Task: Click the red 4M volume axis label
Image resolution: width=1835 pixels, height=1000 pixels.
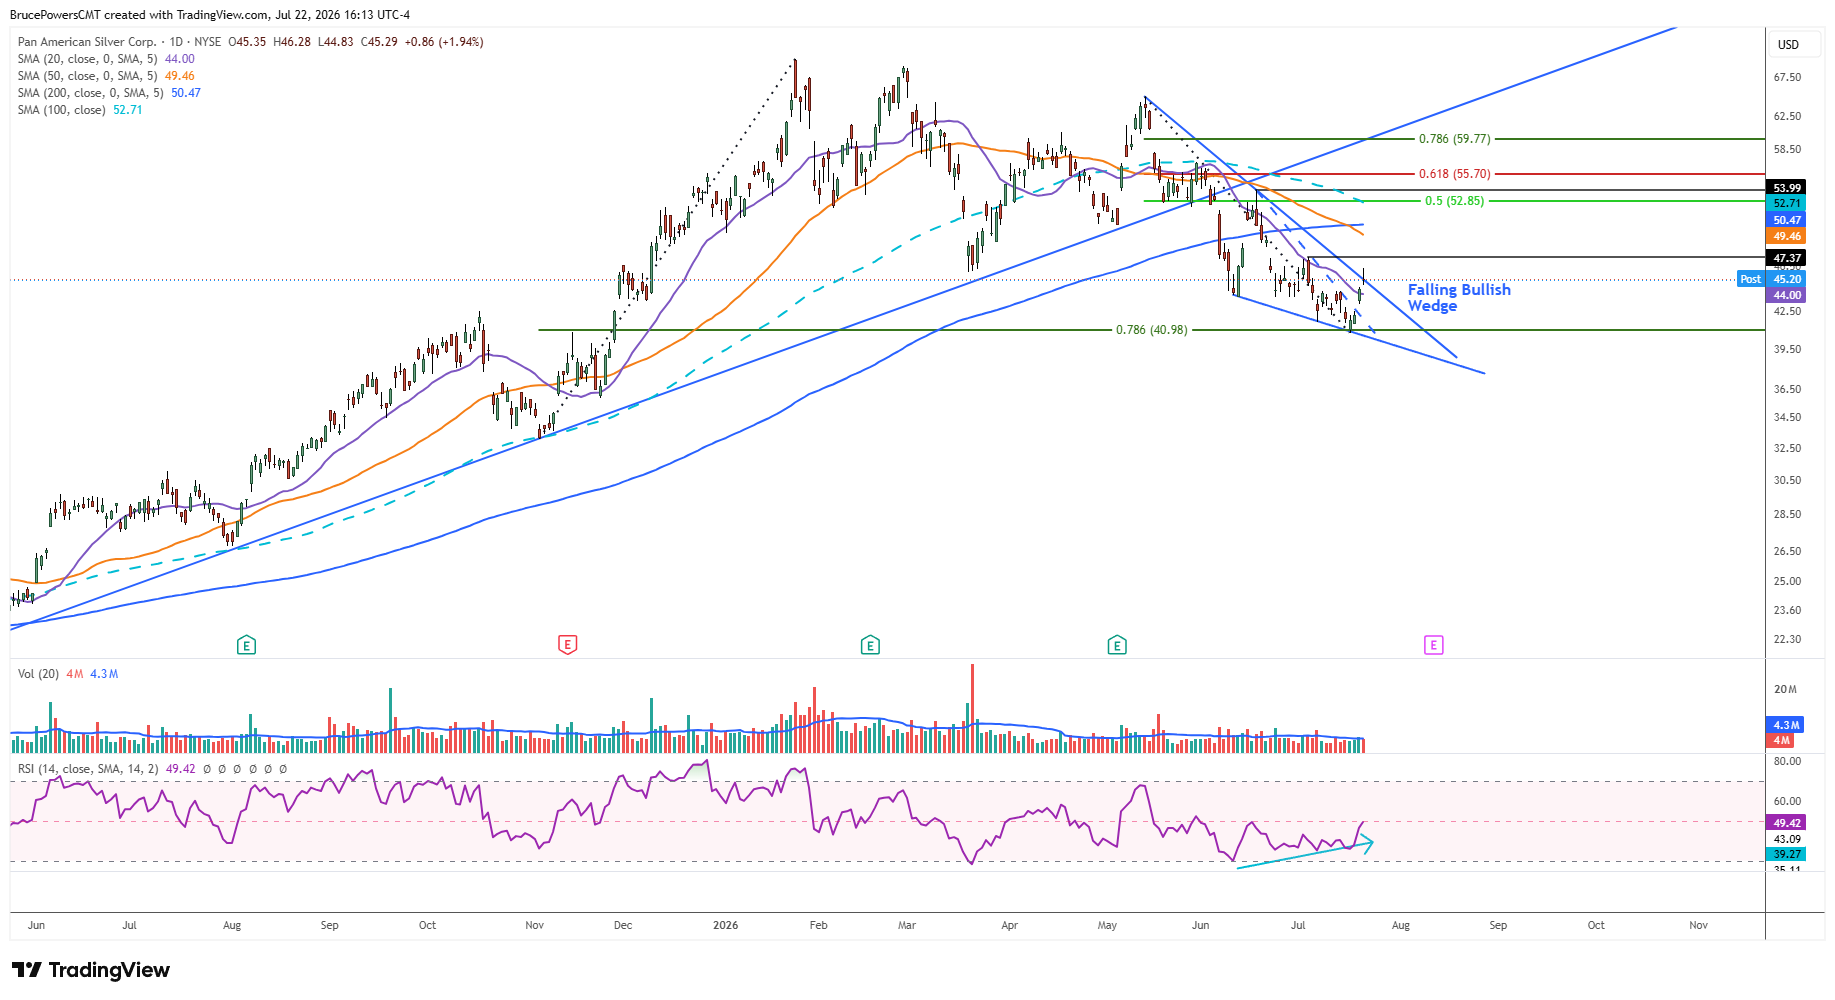Action: pyautogui.click(x=1782, y=741)
